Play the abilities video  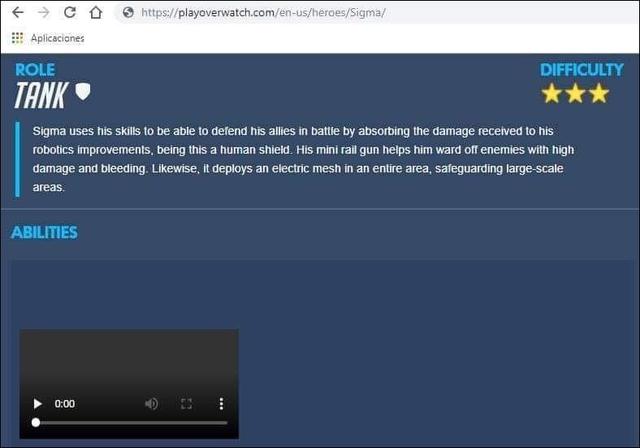tap(37, 404)
